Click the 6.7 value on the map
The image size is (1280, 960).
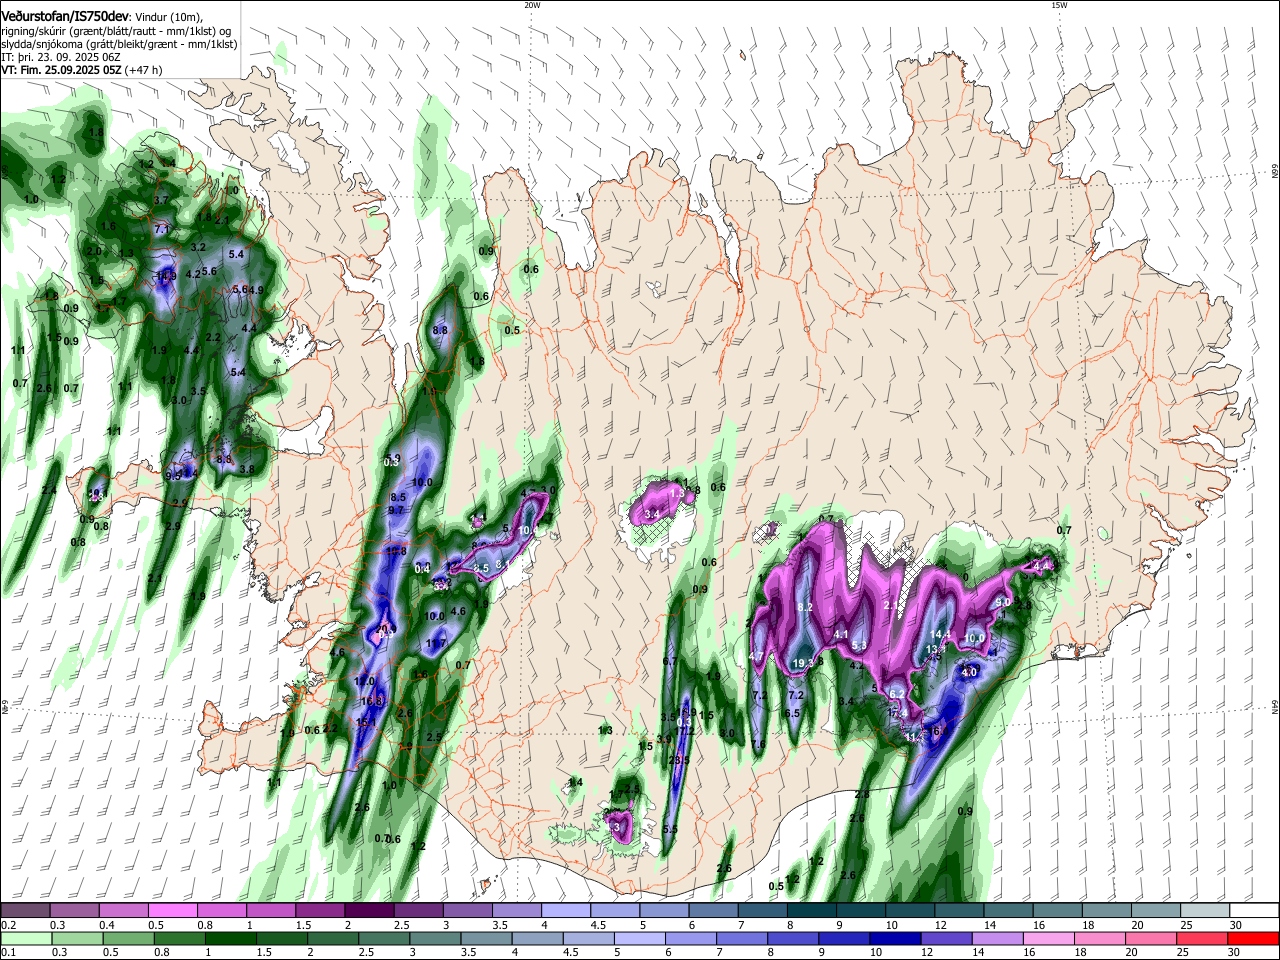[x=670, y=661]
